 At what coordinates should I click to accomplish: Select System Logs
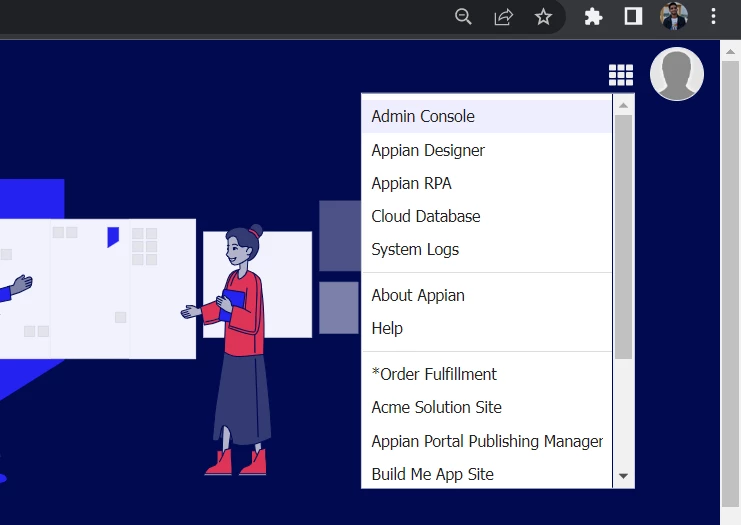coord(487,250)
